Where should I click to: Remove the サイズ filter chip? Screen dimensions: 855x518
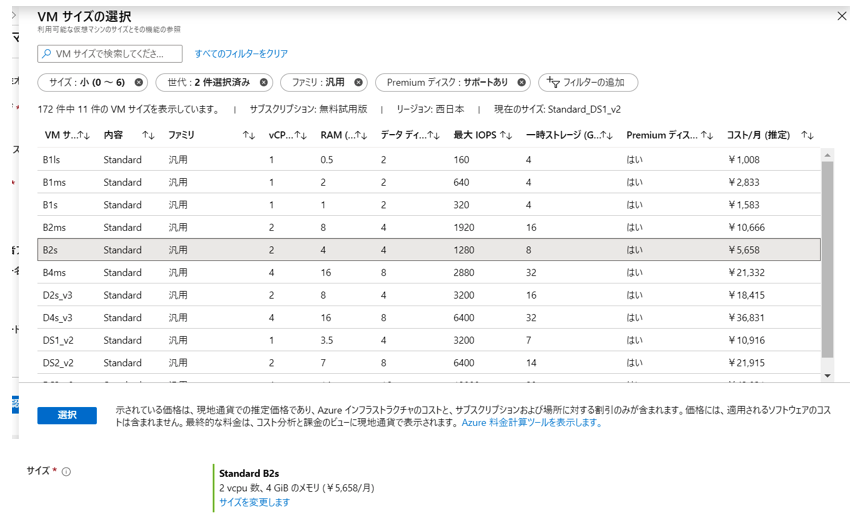[139, 82]
